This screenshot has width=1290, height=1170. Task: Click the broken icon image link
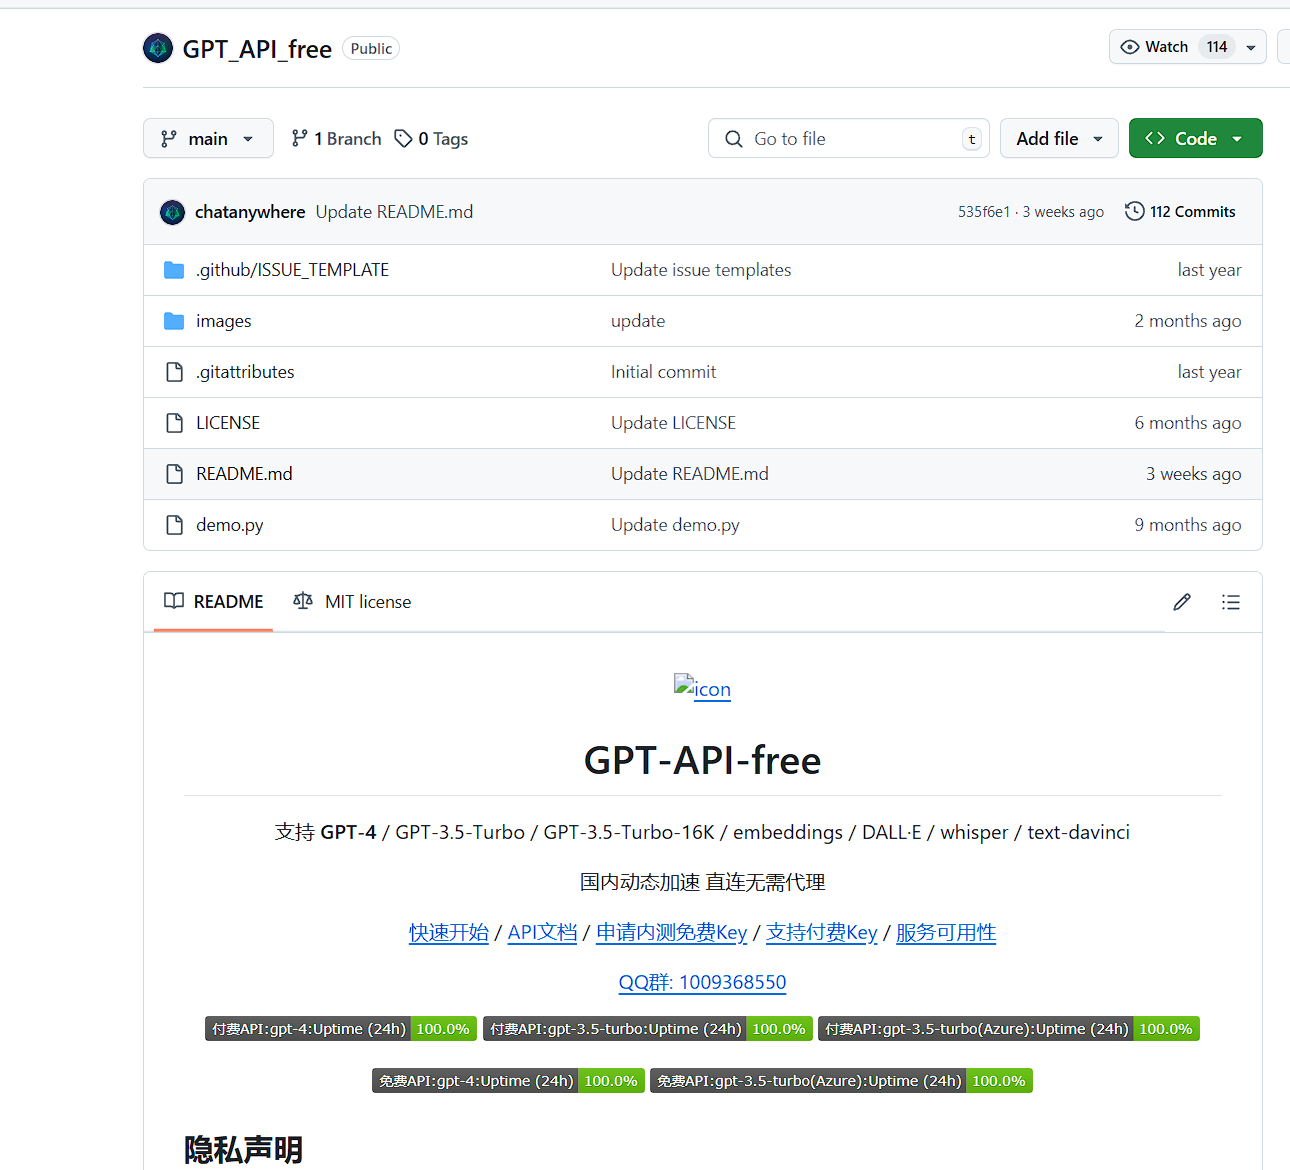pos(702,688)
